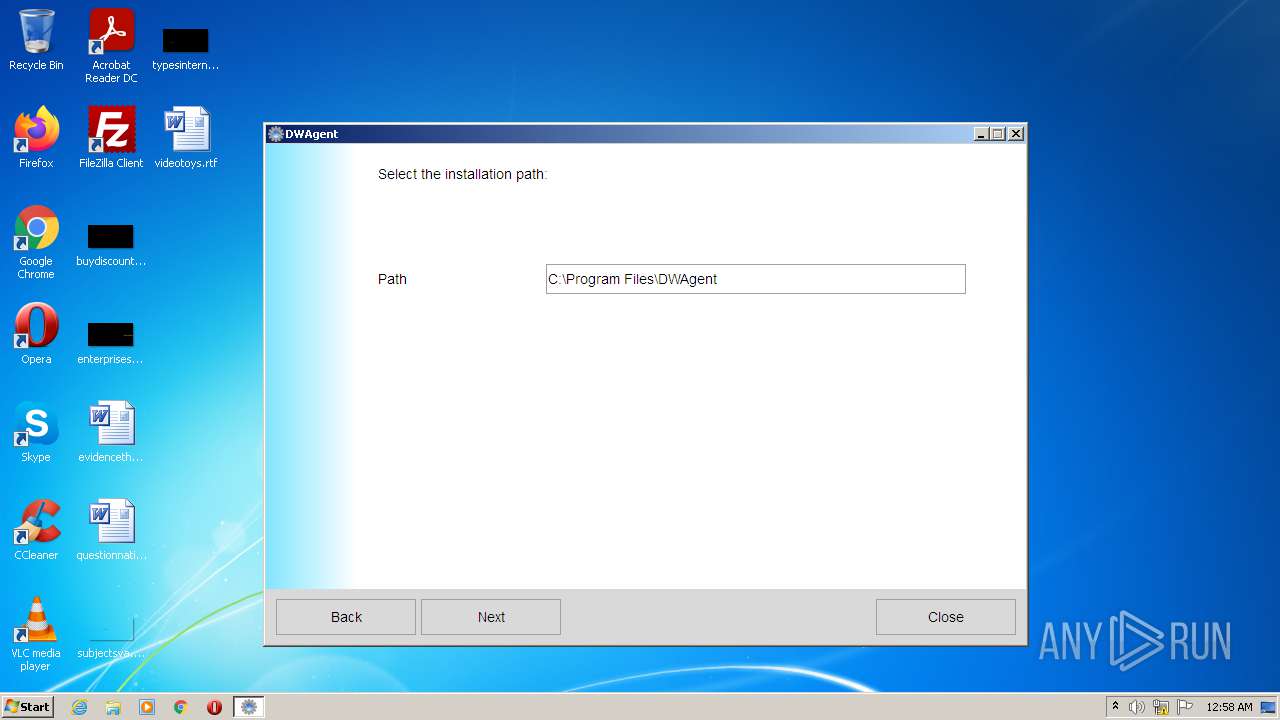The width and height of the screenshot is (1280, 720).
Task: Show hidden system tray icons
Action: pos(1116,707)
